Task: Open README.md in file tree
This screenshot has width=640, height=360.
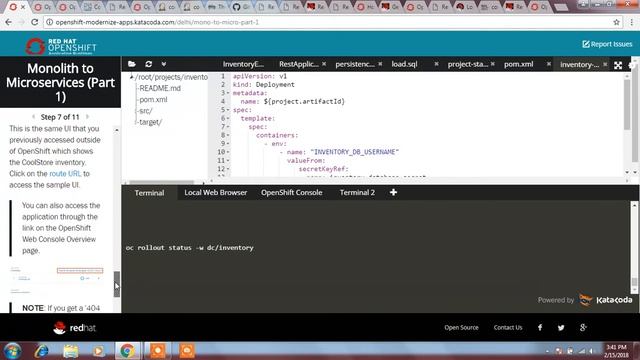Action: [160, 88]
